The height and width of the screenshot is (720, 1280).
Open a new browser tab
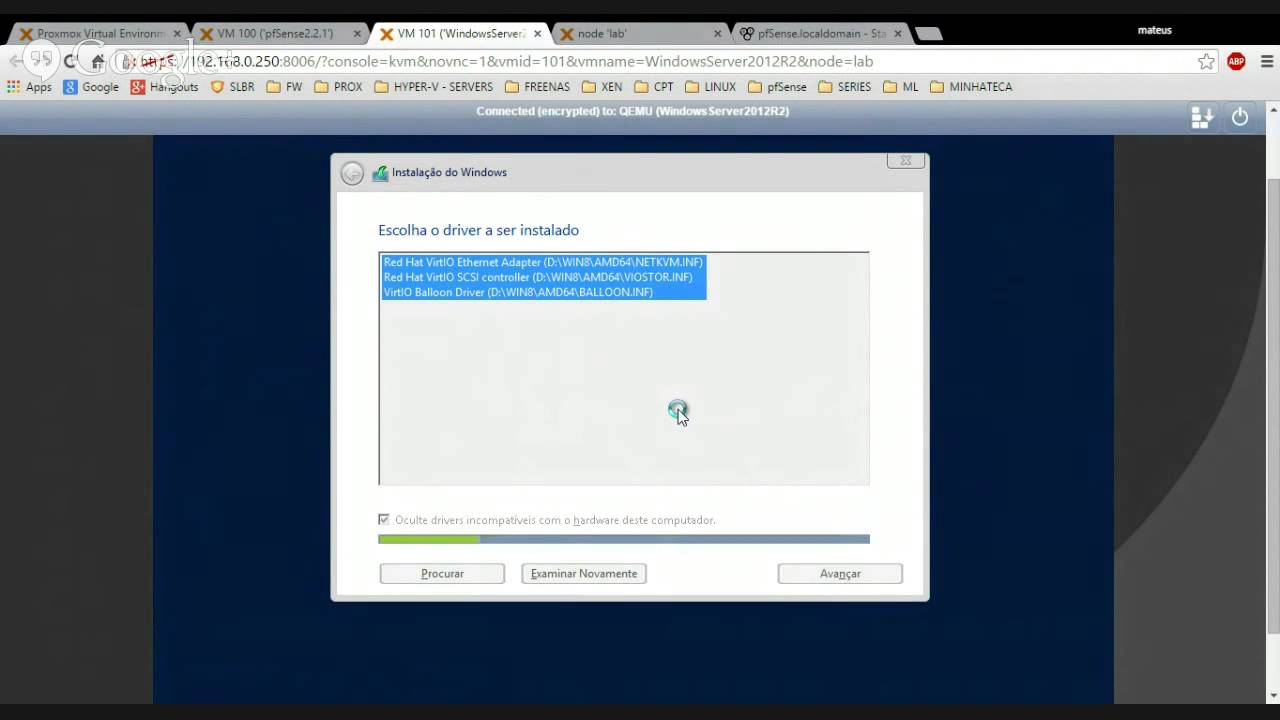click(x=929, y=34)
